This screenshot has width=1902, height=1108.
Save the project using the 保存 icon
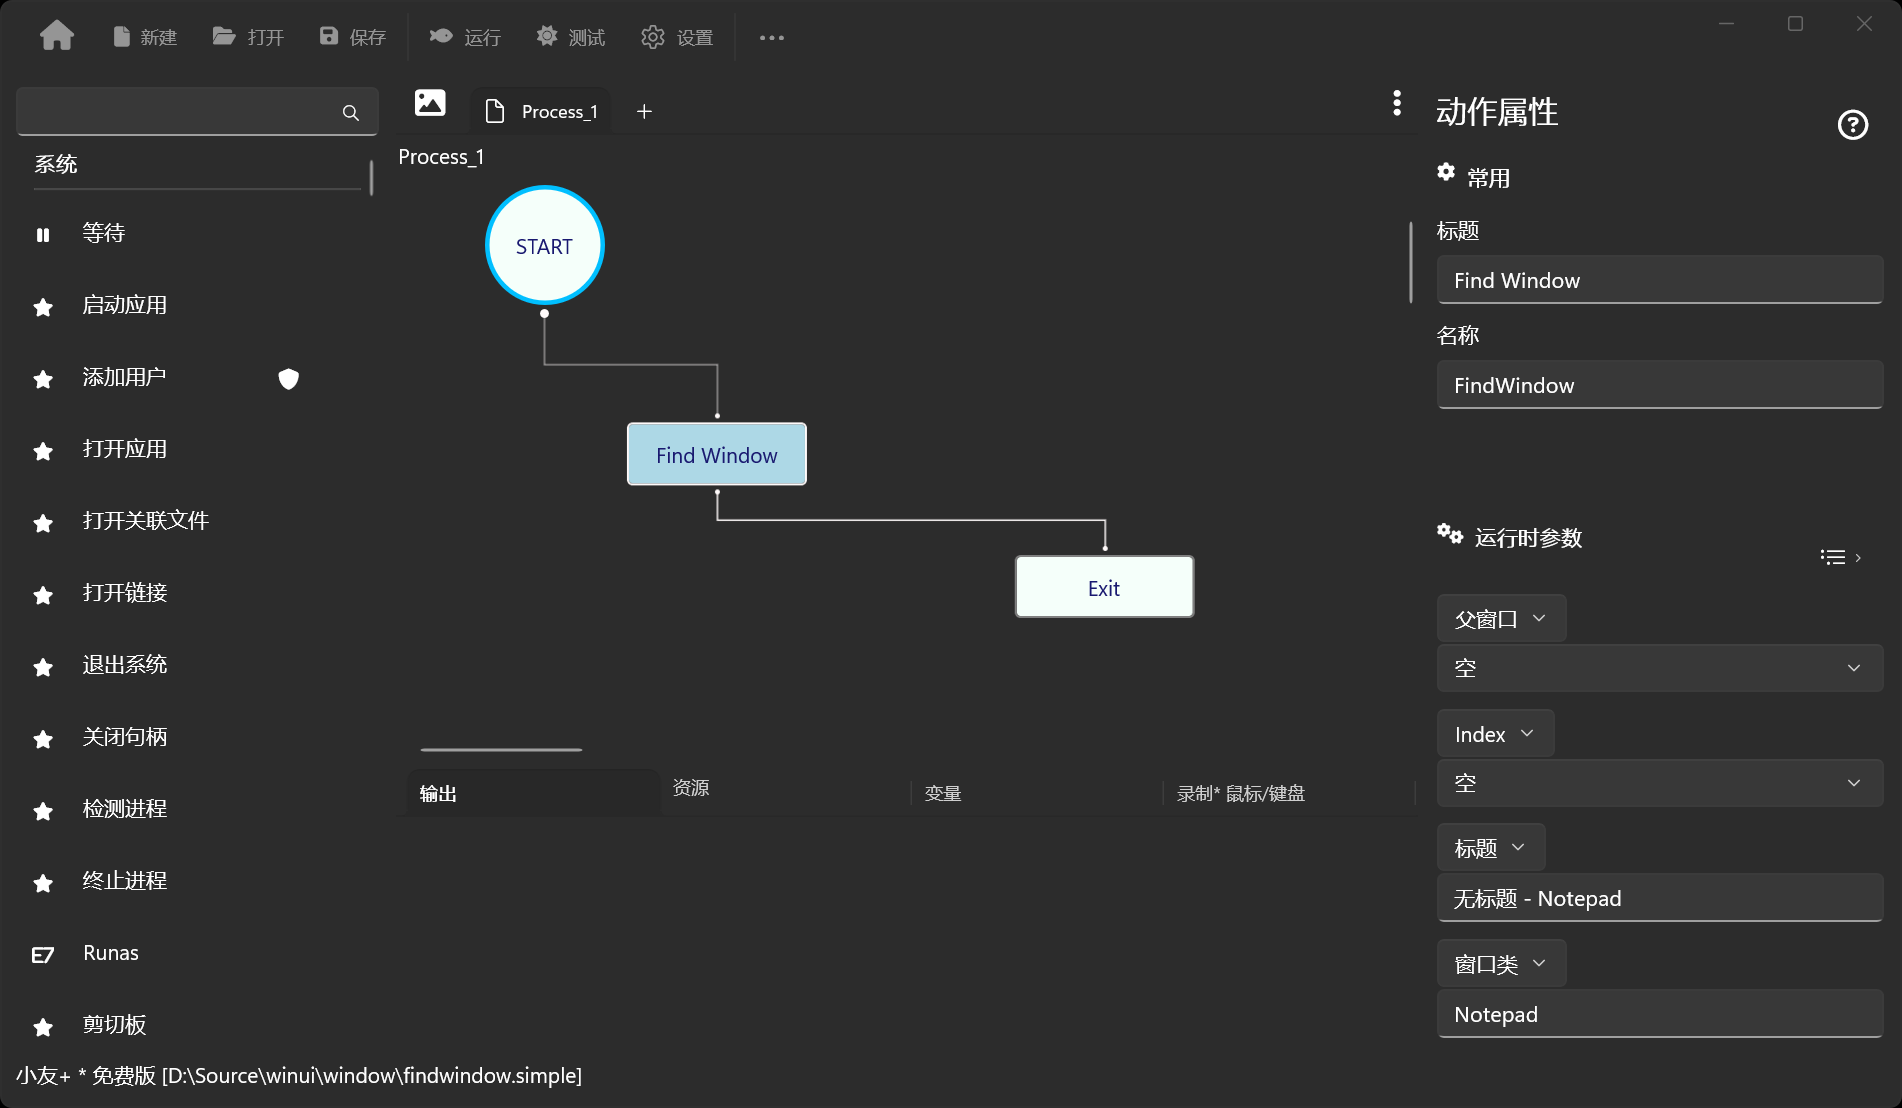(328, 36)
